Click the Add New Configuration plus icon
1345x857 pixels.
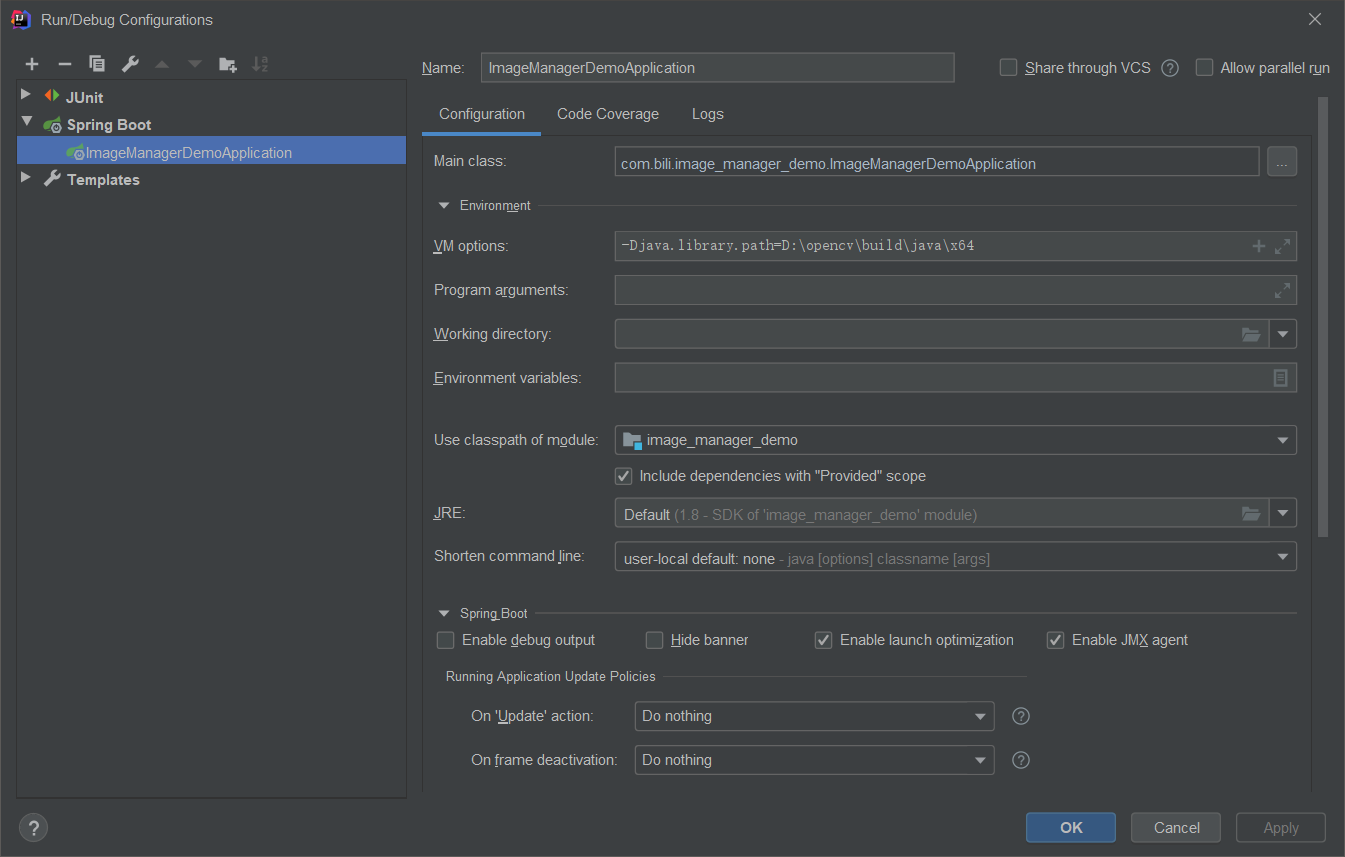point(32,64)
